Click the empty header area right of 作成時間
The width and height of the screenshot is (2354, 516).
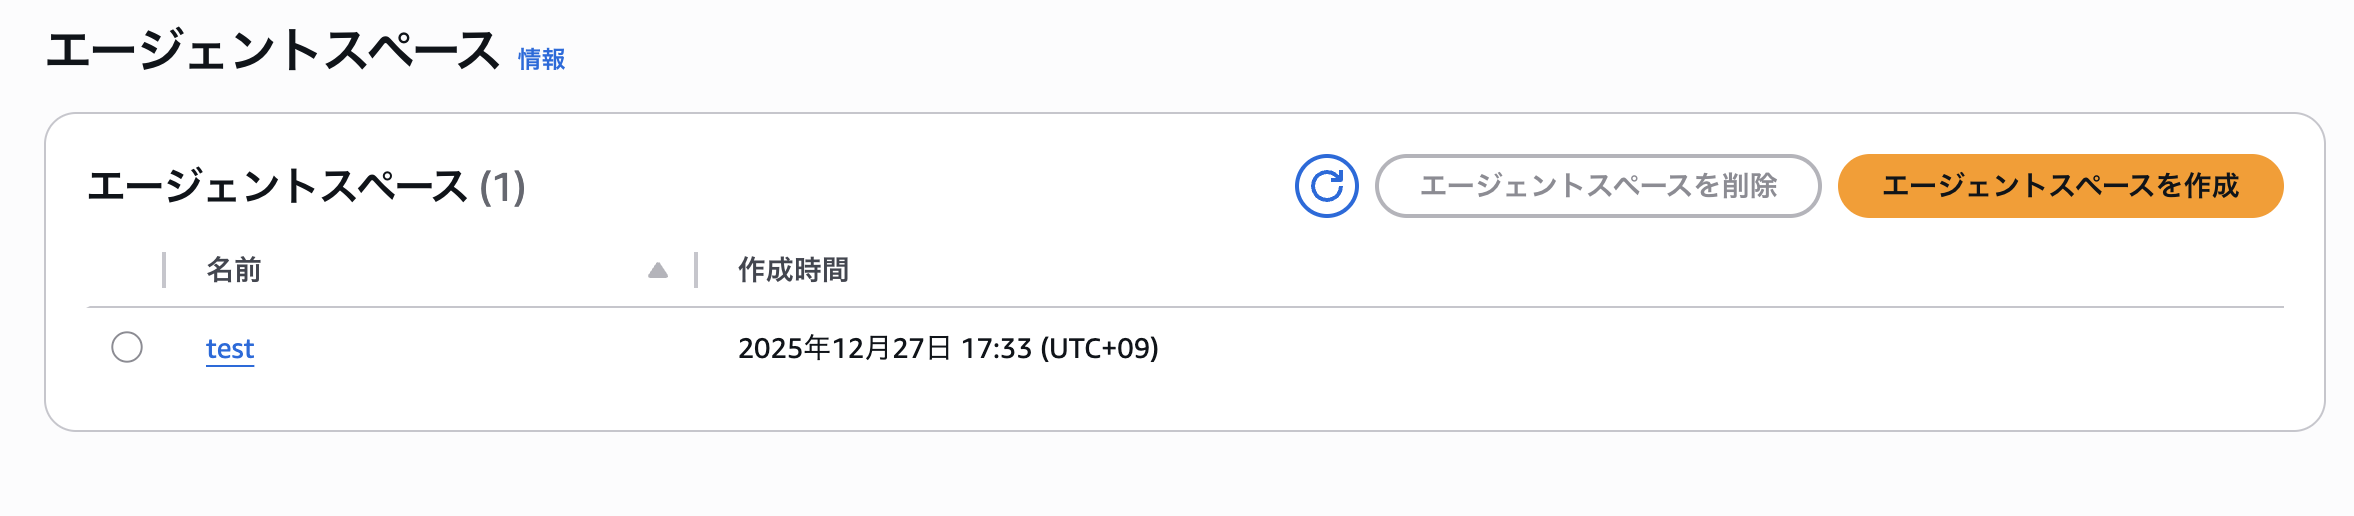[1500, 270]
